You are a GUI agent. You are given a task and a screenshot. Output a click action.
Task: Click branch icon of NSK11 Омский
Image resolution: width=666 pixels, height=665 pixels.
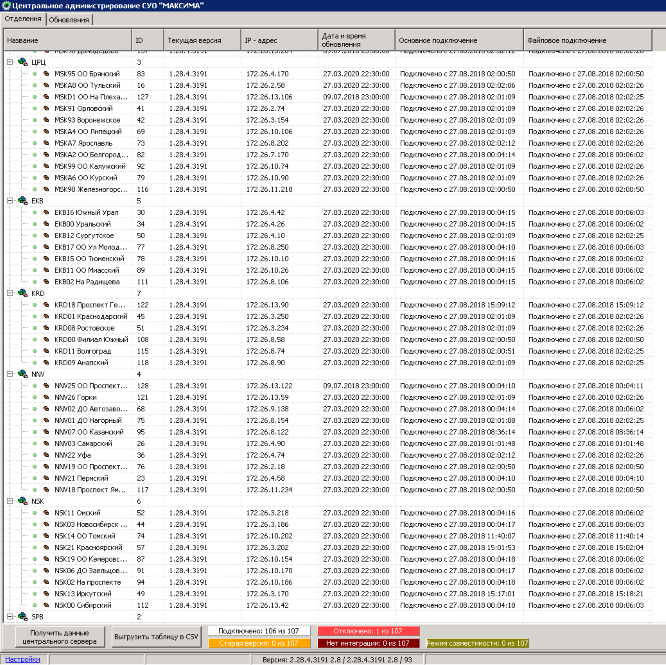46,513
